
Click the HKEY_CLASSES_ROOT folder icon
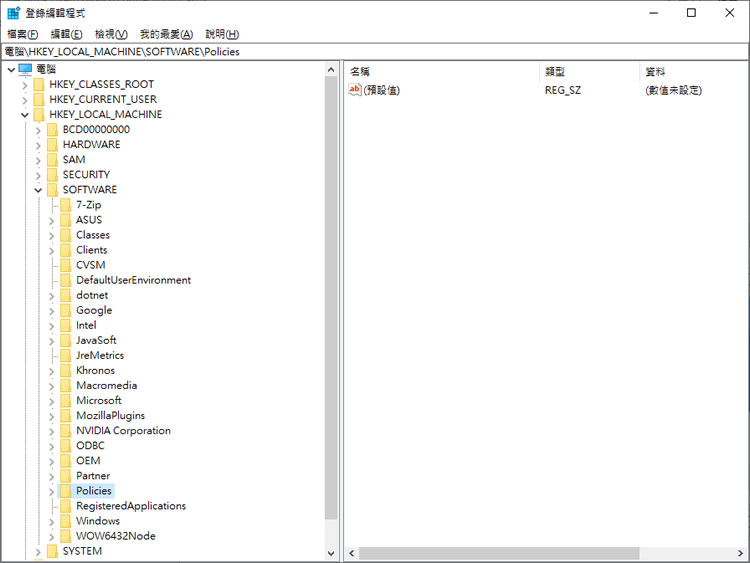(39, 85)
